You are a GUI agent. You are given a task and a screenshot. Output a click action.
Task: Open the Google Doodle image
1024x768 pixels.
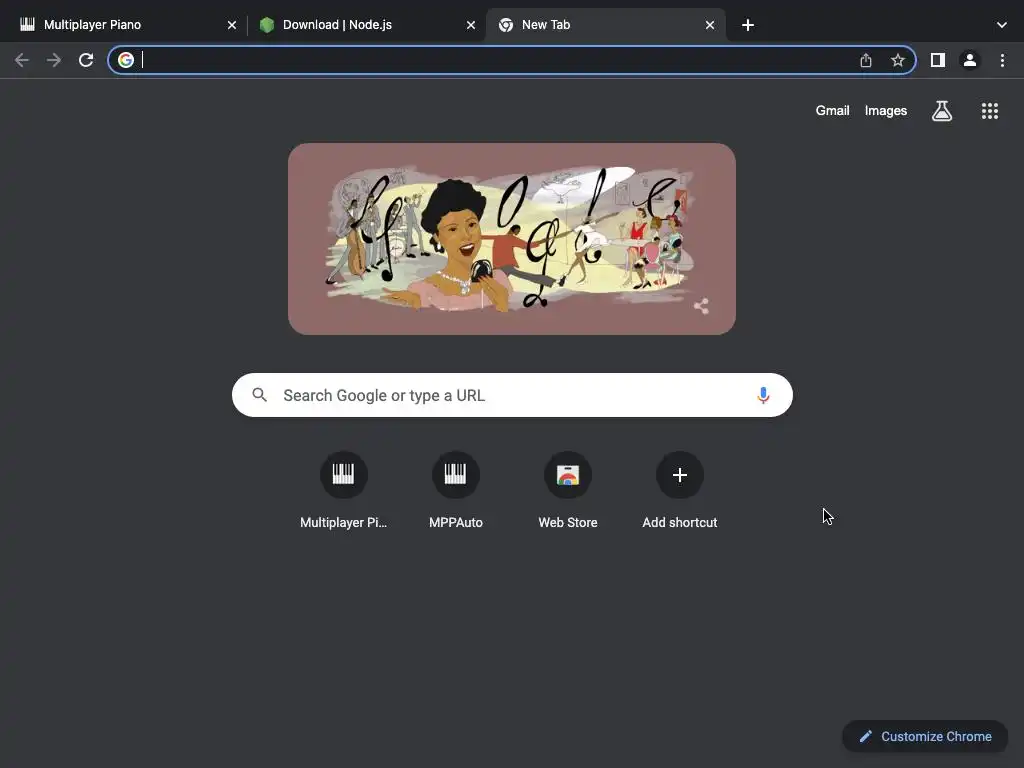512,239
